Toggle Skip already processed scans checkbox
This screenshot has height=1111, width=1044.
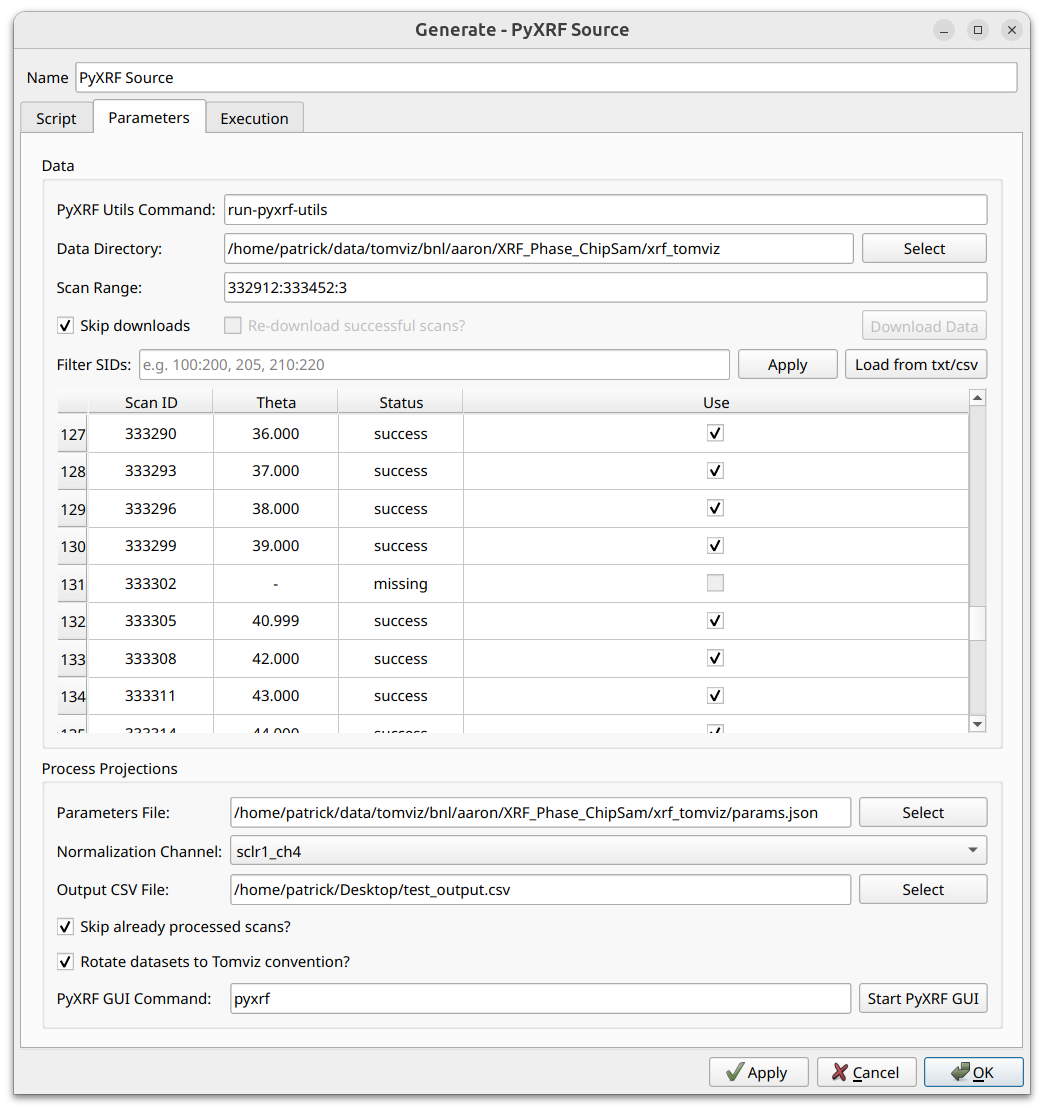point(65,927)
